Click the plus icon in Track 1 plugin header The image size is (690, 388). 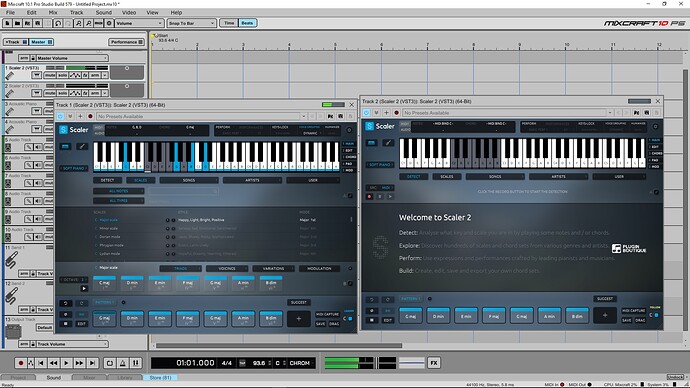pyautogui.click(x=80, y=116)
